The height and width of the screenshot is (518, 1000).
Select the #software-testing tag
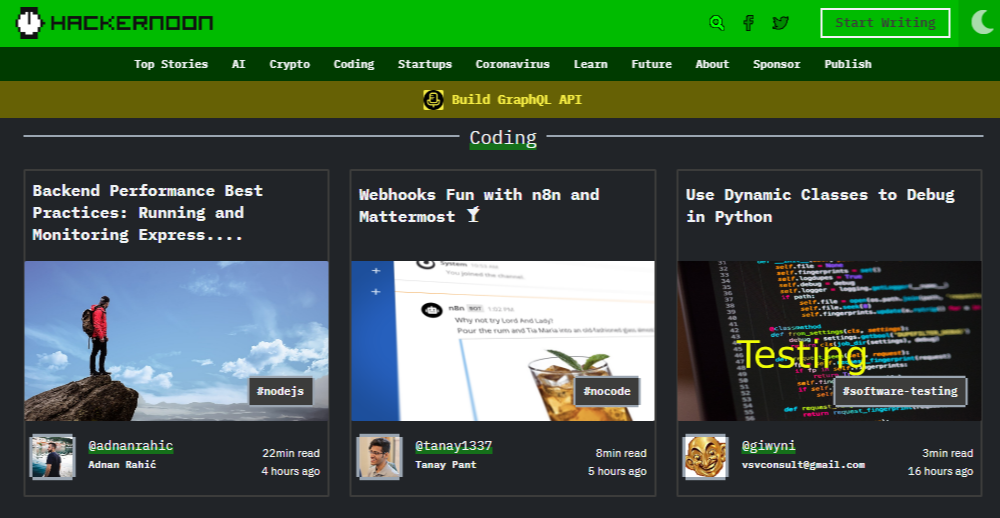pos(900,391)
